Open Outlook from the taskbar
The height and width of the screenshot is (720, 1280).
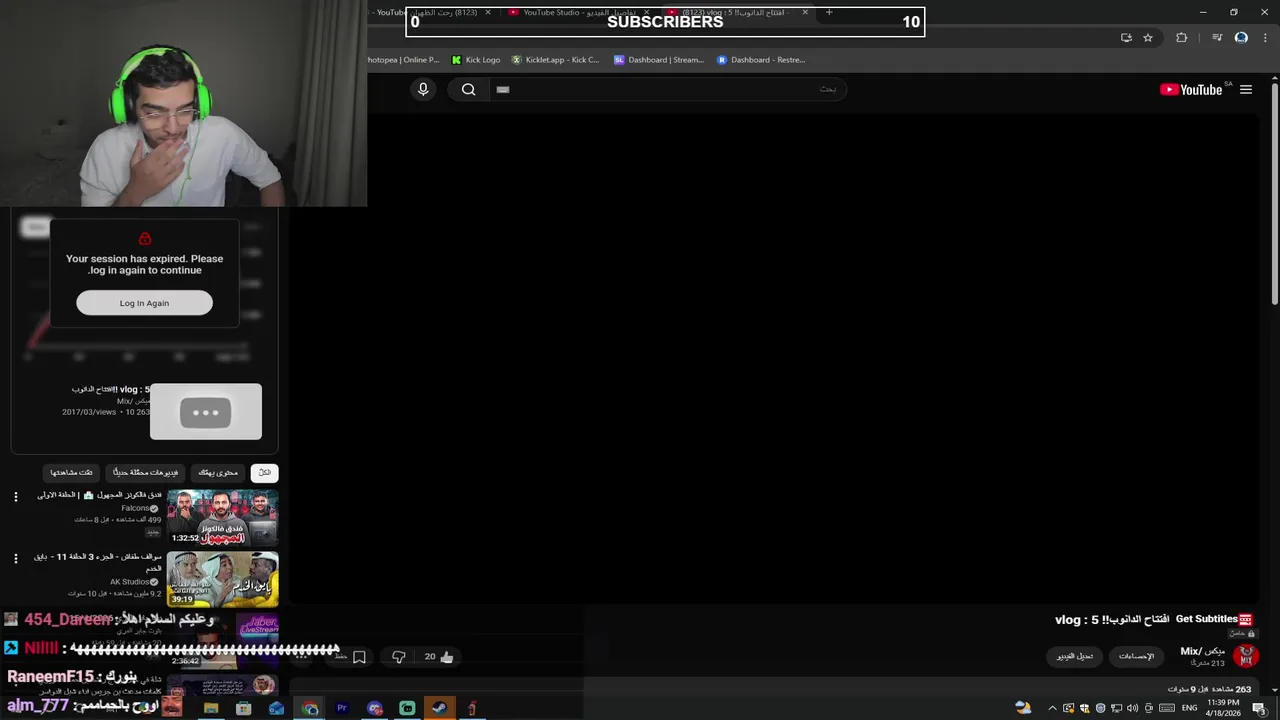277,708
